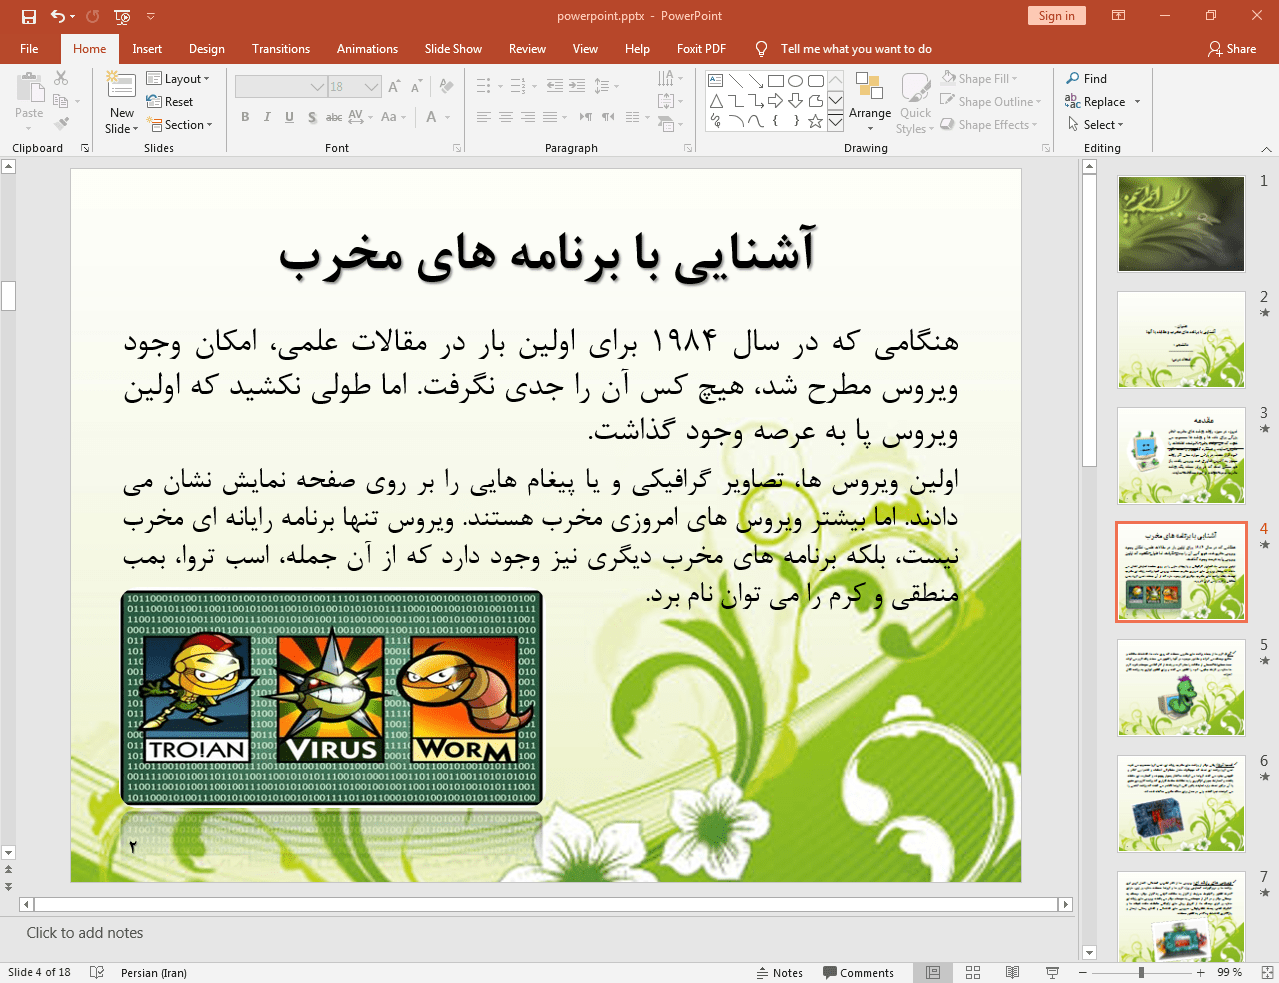Image resolution: width=1279 pixels, height=983 pixels.
Task: Open the Arrange tool in Drawing group
Action: (869, 101)
